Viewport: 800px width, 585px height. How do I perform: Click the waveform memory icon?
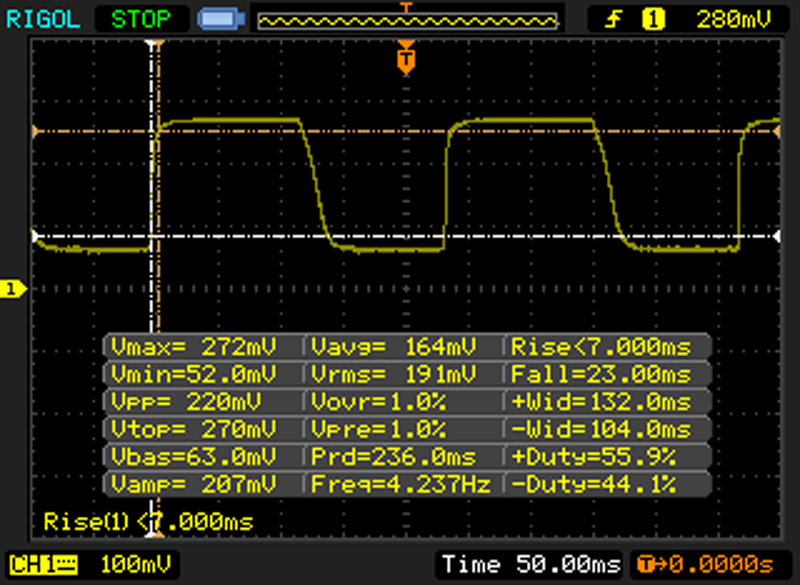click(216, 18)
